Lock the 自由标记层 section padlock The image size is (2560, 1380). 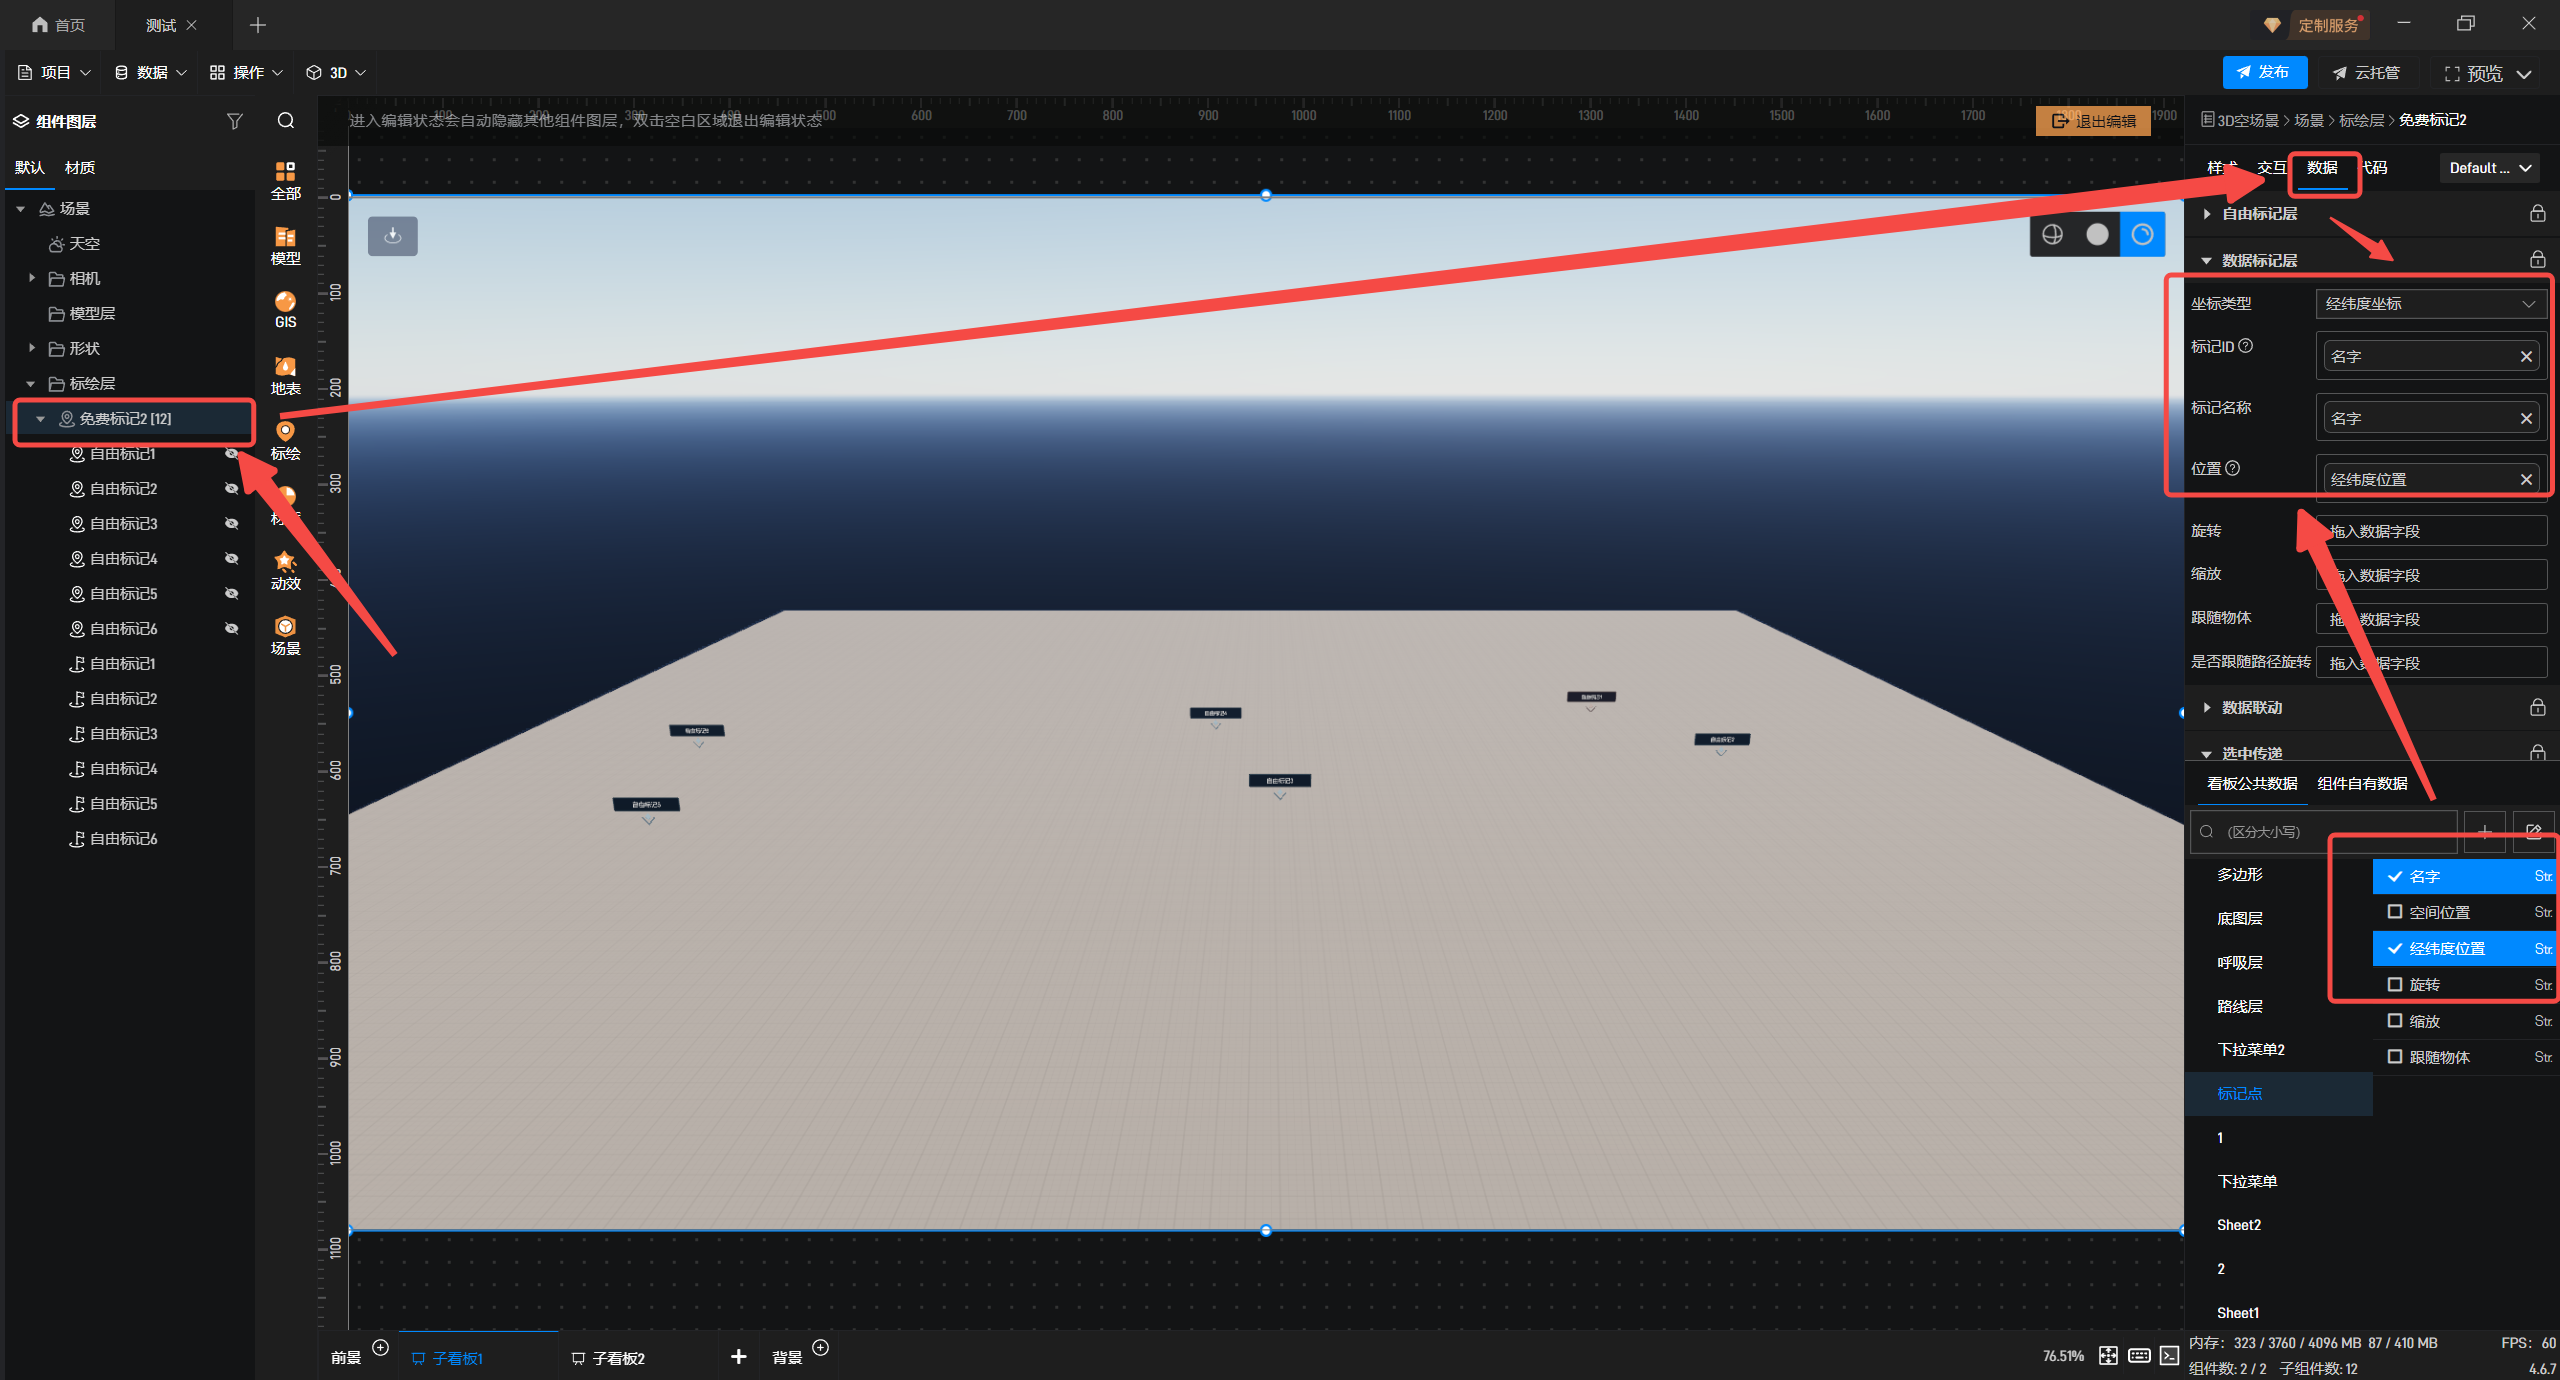click(2537, 214)
